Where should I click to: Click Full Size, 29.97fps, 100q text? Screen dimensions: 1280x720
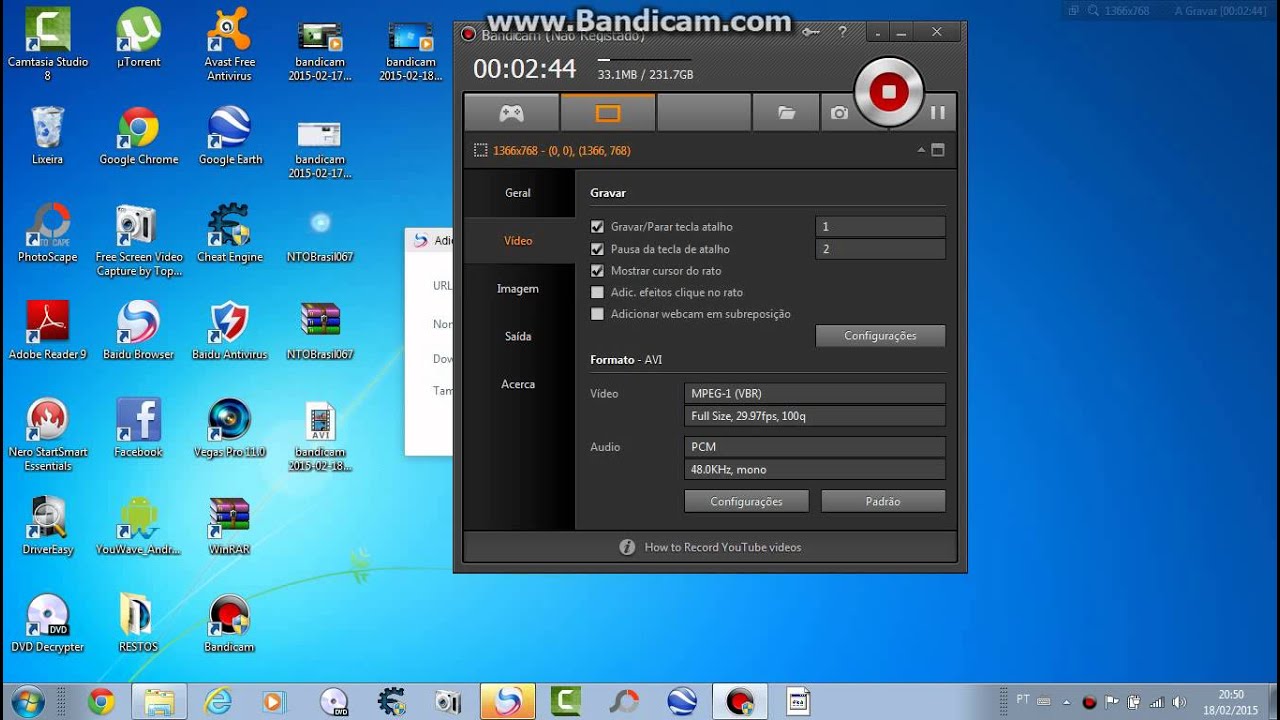click(x=748, y=416)
